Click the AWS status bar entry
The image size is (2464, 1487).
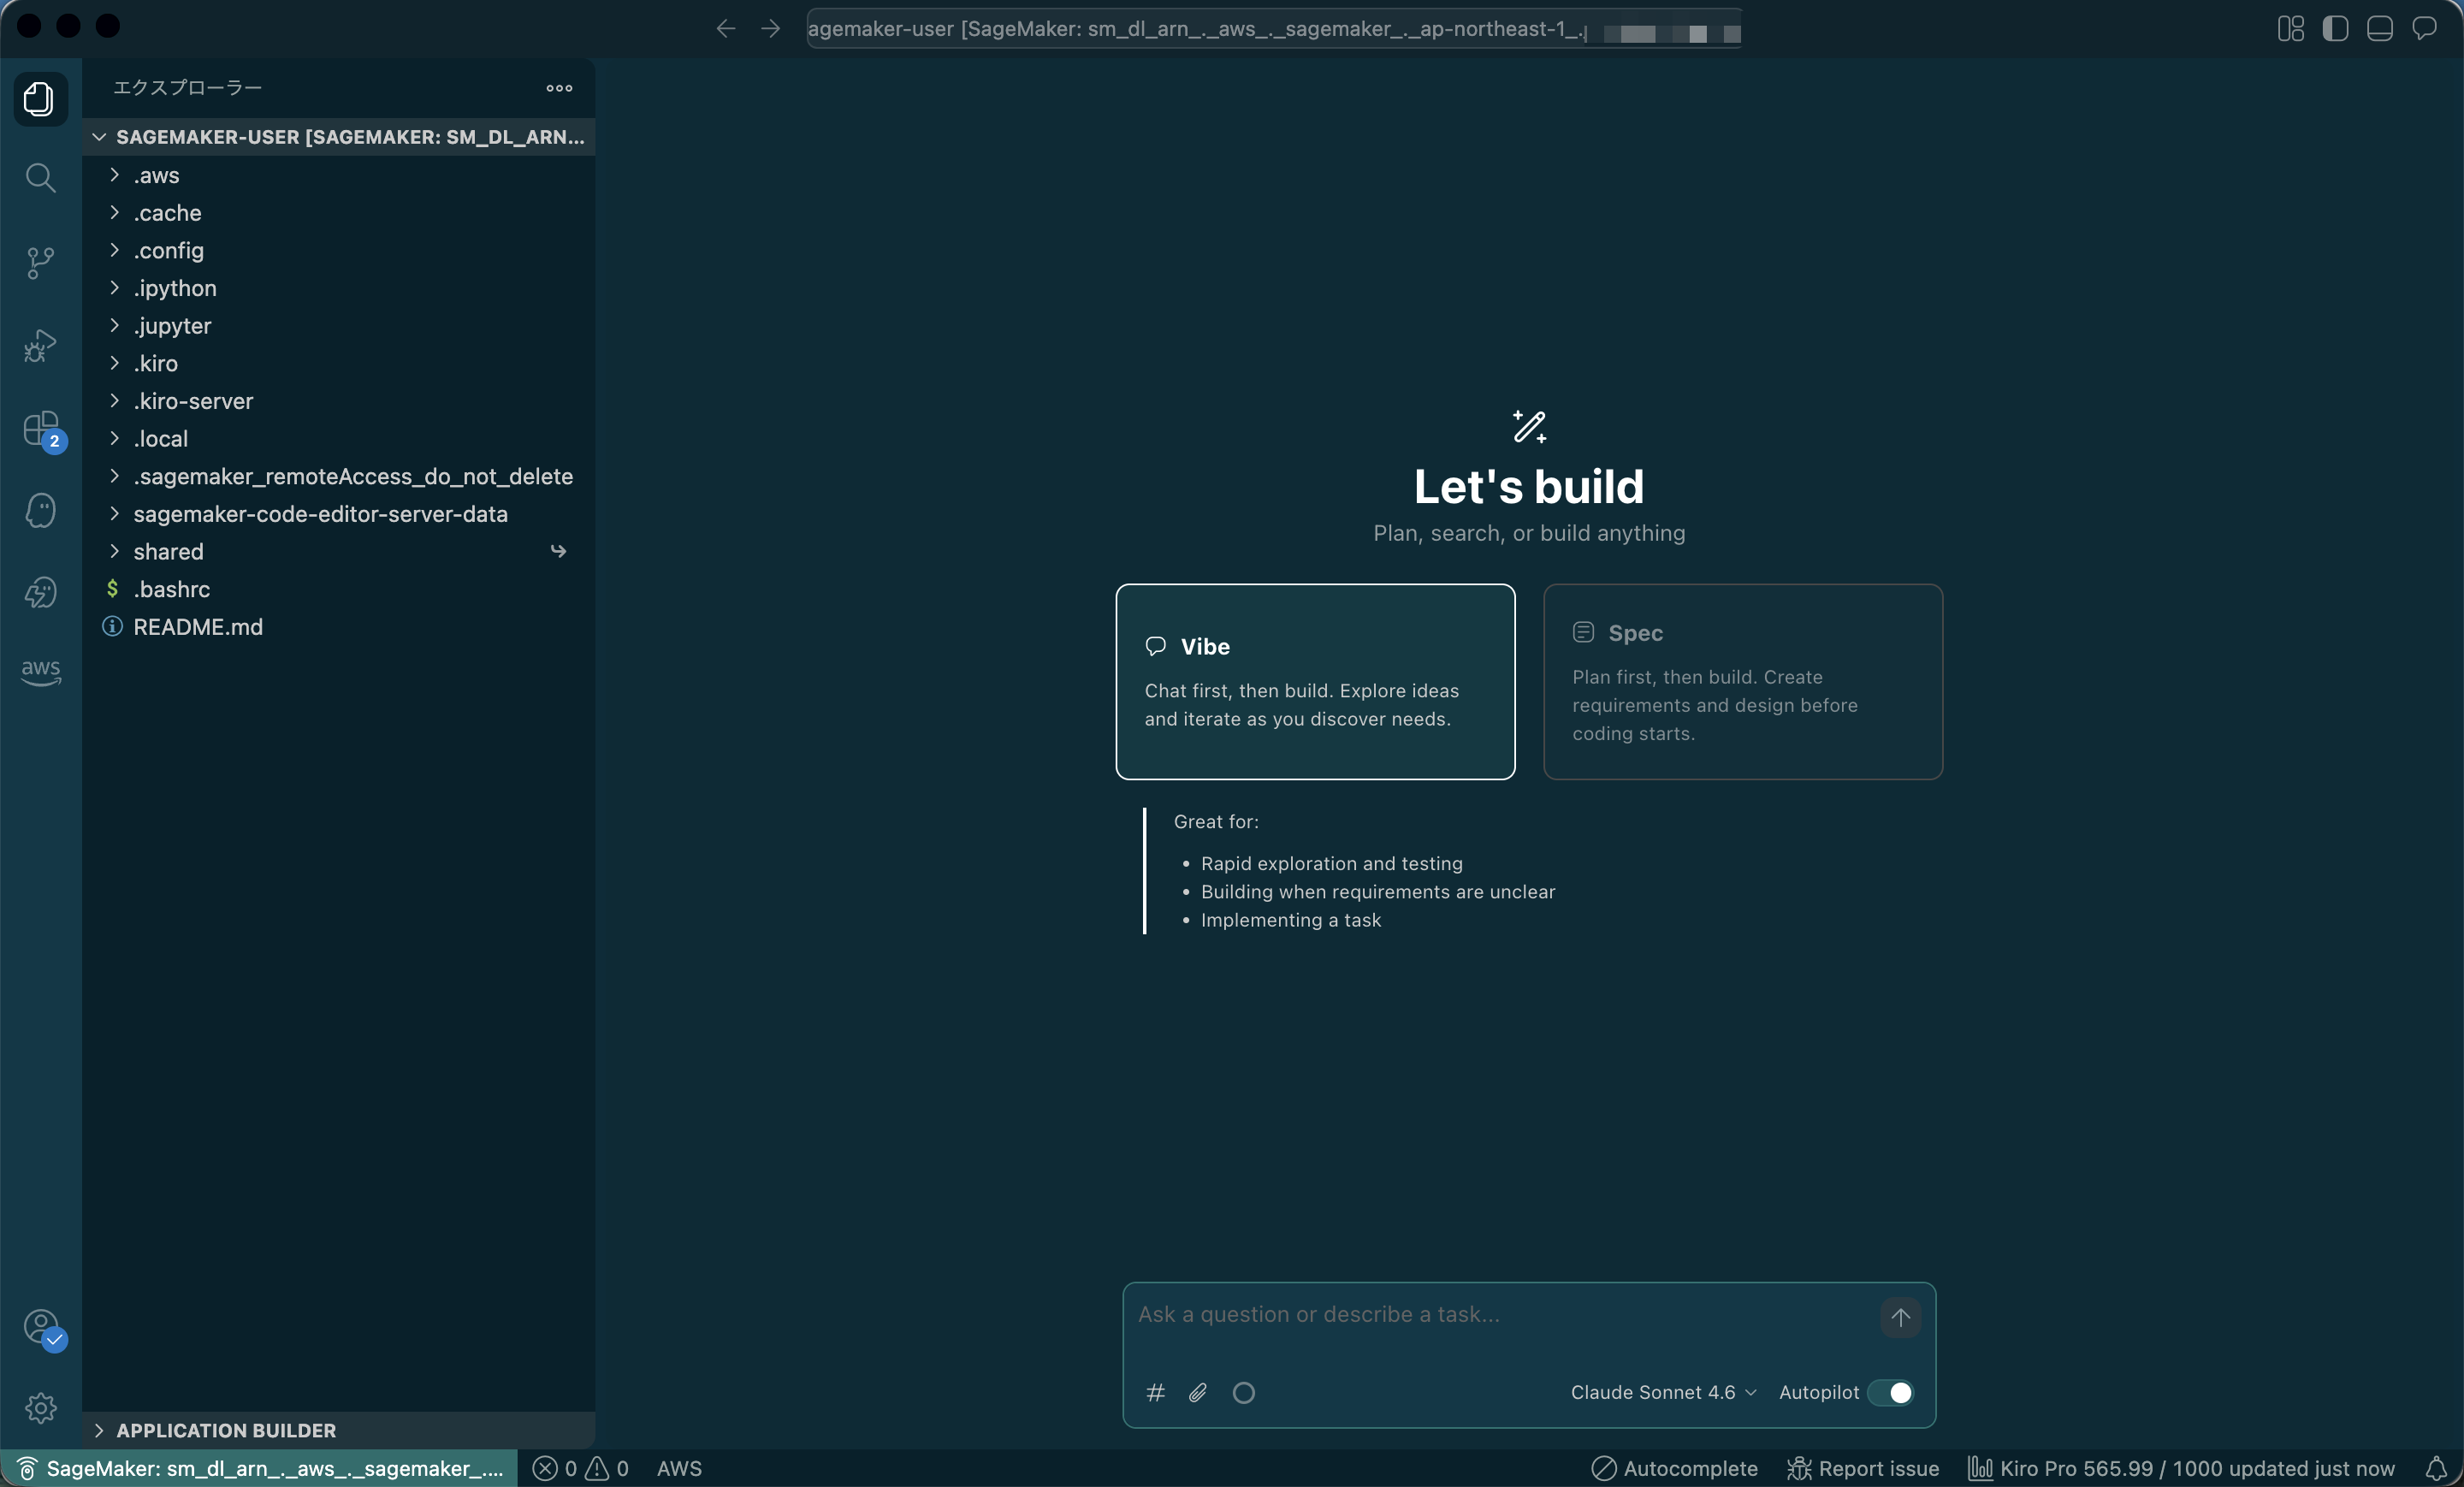[x=679, y=1468]
